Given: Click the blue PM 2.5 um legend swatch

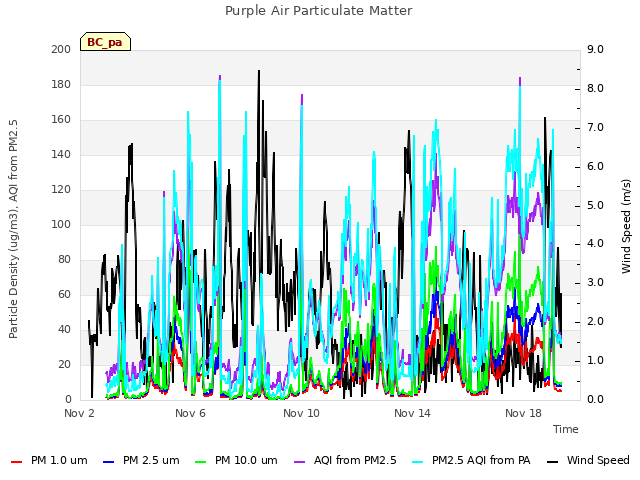Looking at the screenshot, I should coord(109,462).
